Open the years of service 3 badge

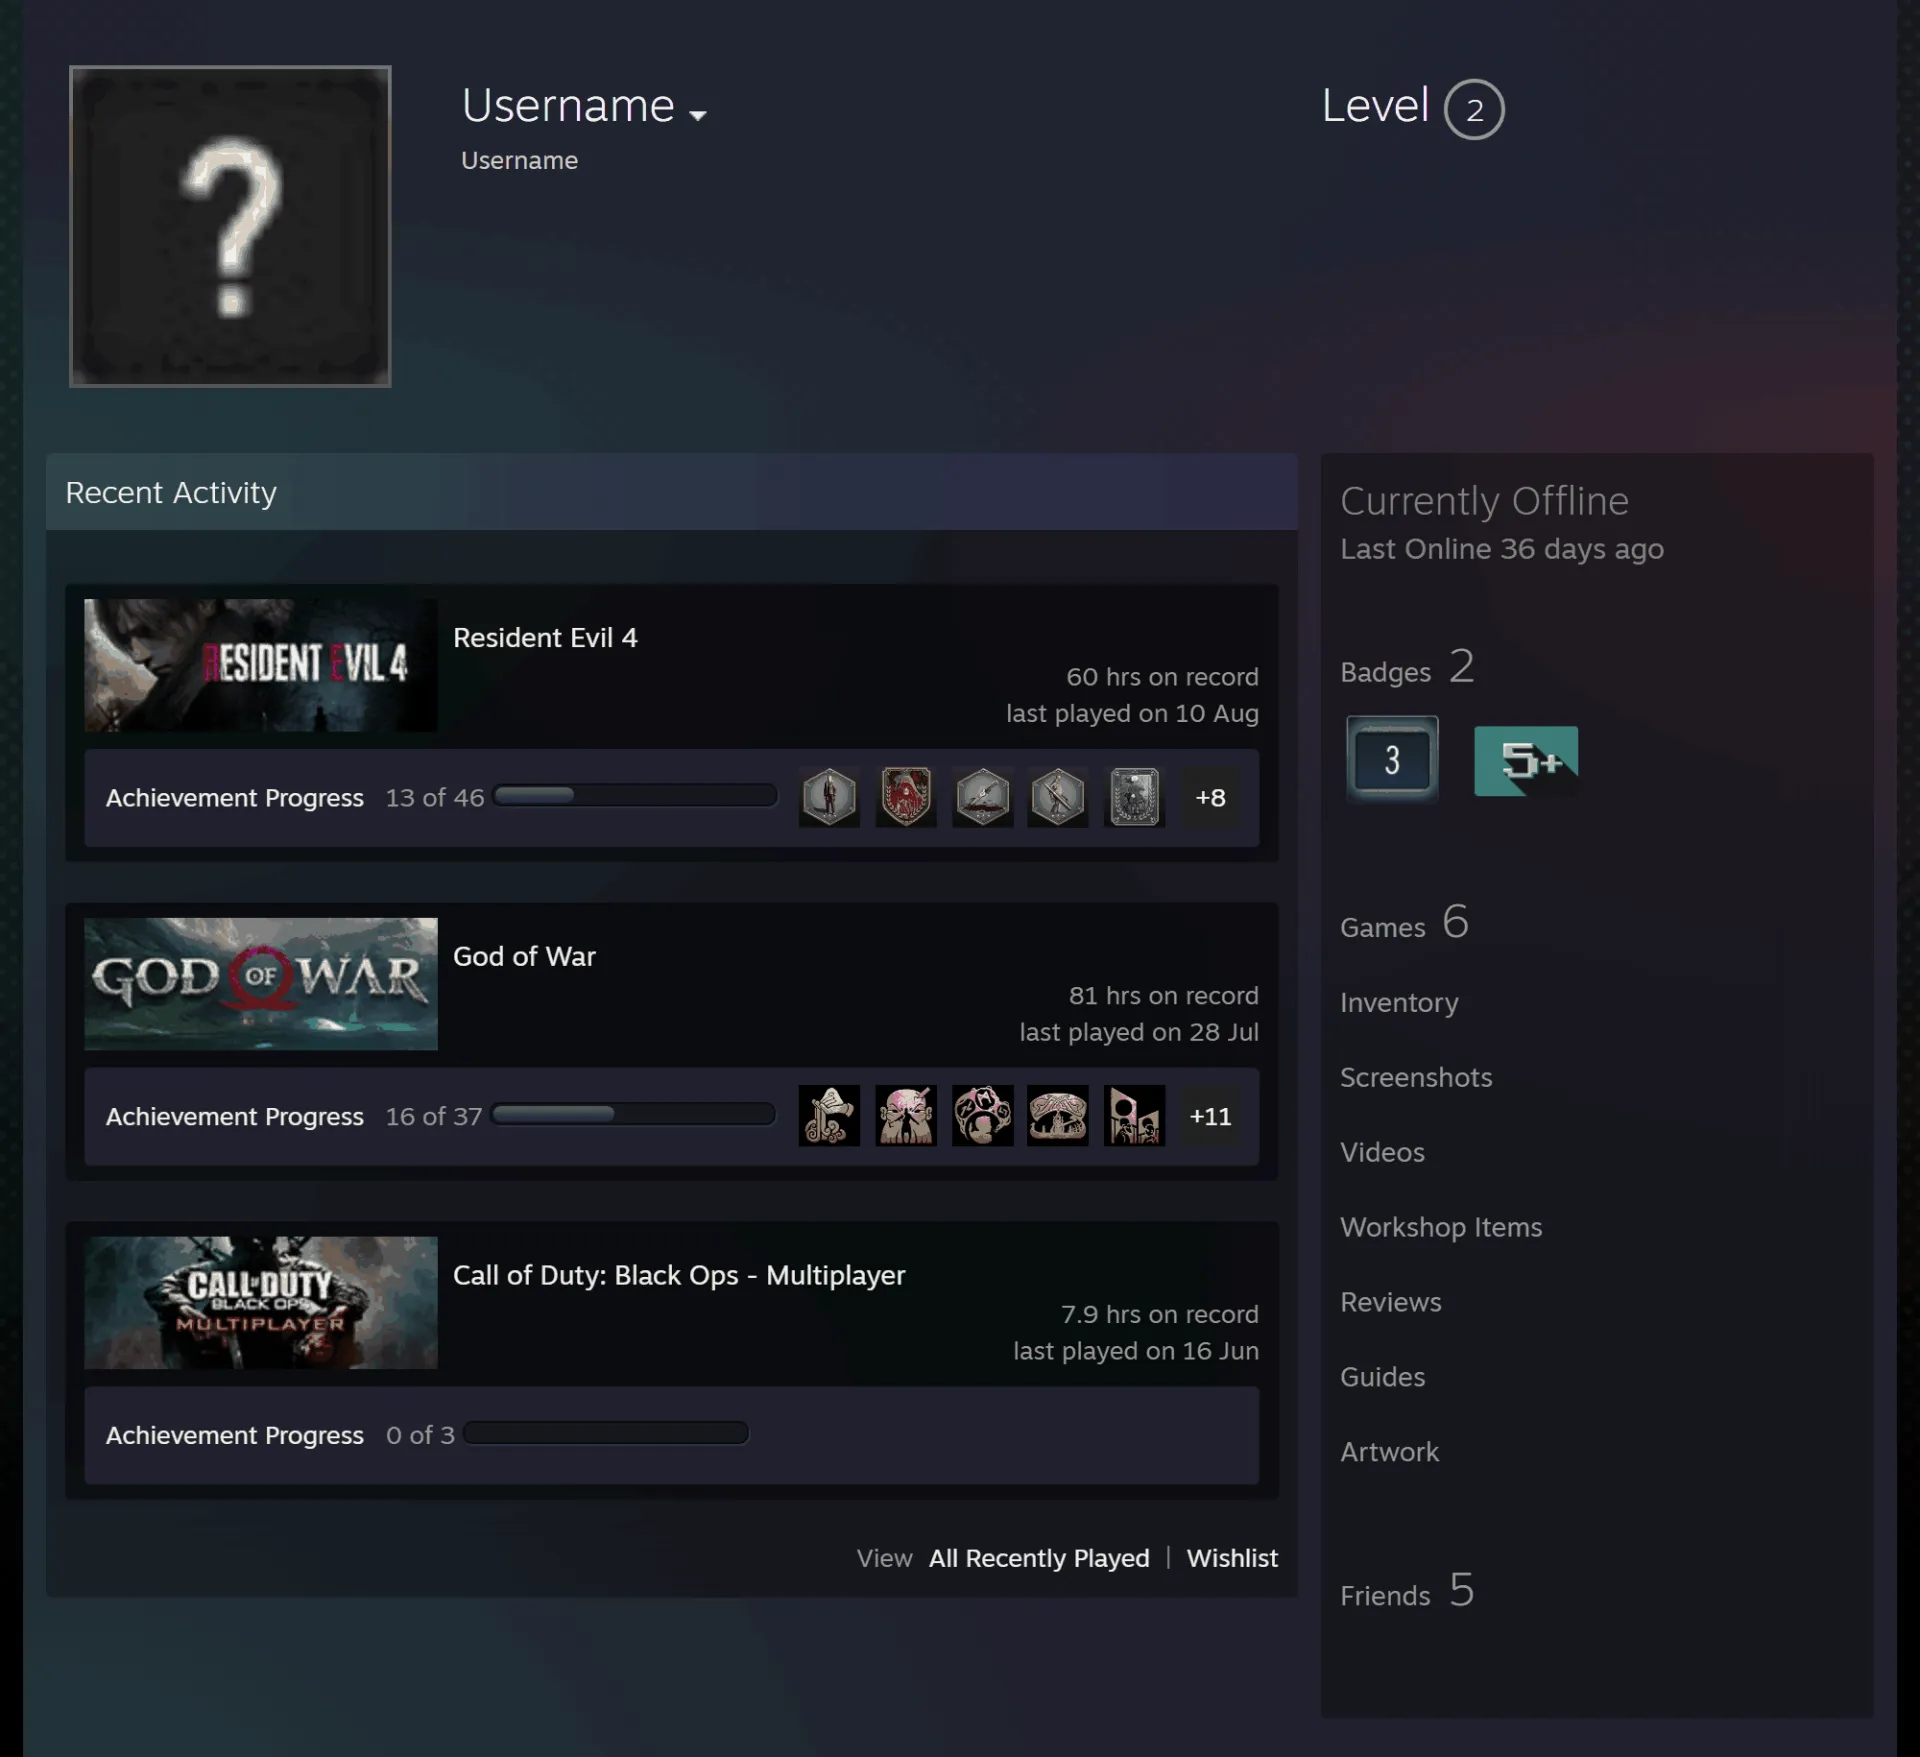(x=1392, y=759)
